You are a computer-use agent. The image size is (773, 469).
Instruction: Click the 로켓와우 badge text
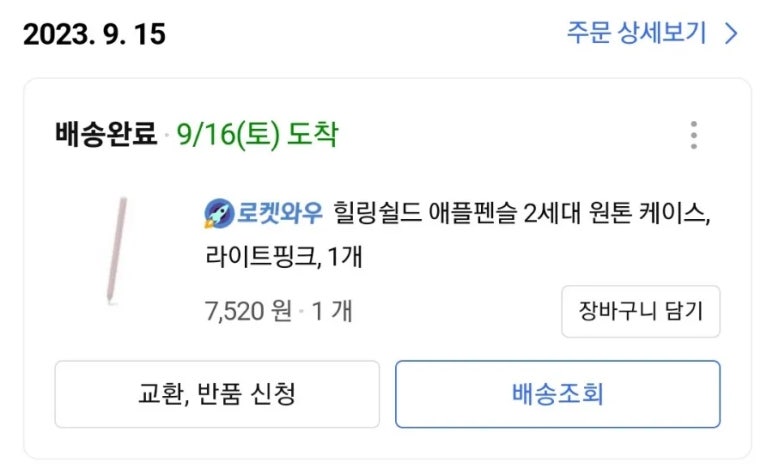pyautogui.click(x=280, y=213)
